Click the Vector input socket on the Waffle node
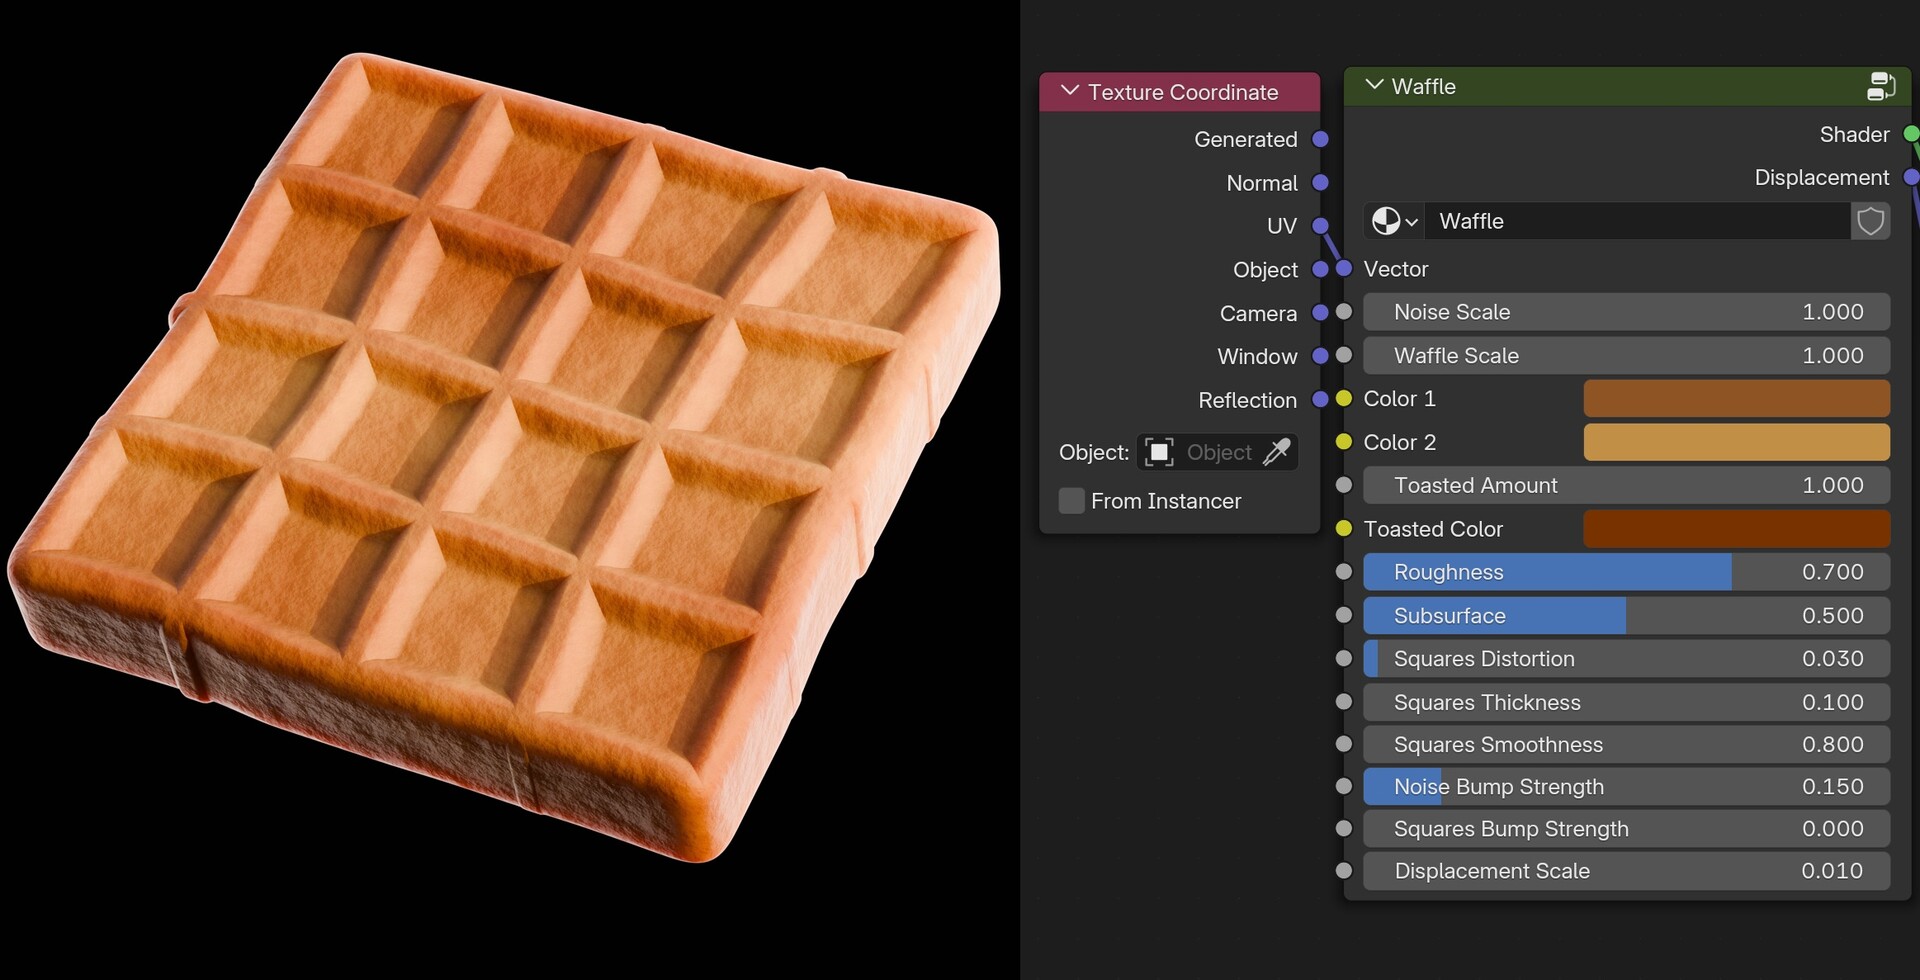The height and width of the screenshot is (980, 1920). point(1345,269)
